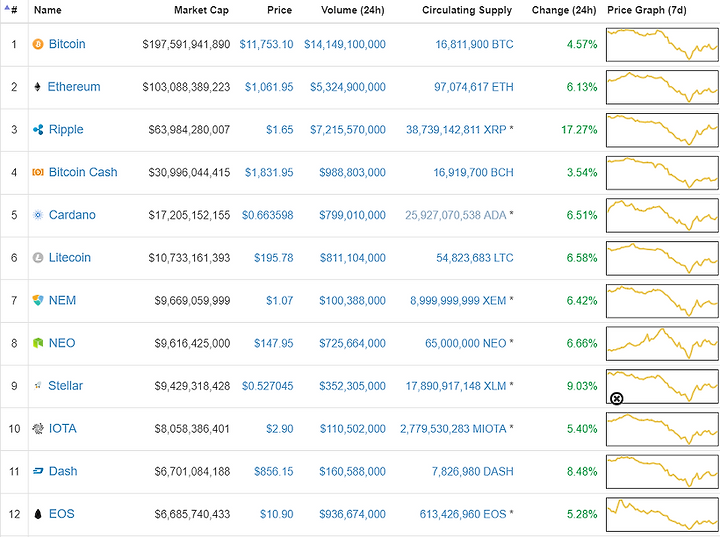This screenshot has height=537, width=720.
Task: Sort by Change (24h) column header
Action: (564, 10)
